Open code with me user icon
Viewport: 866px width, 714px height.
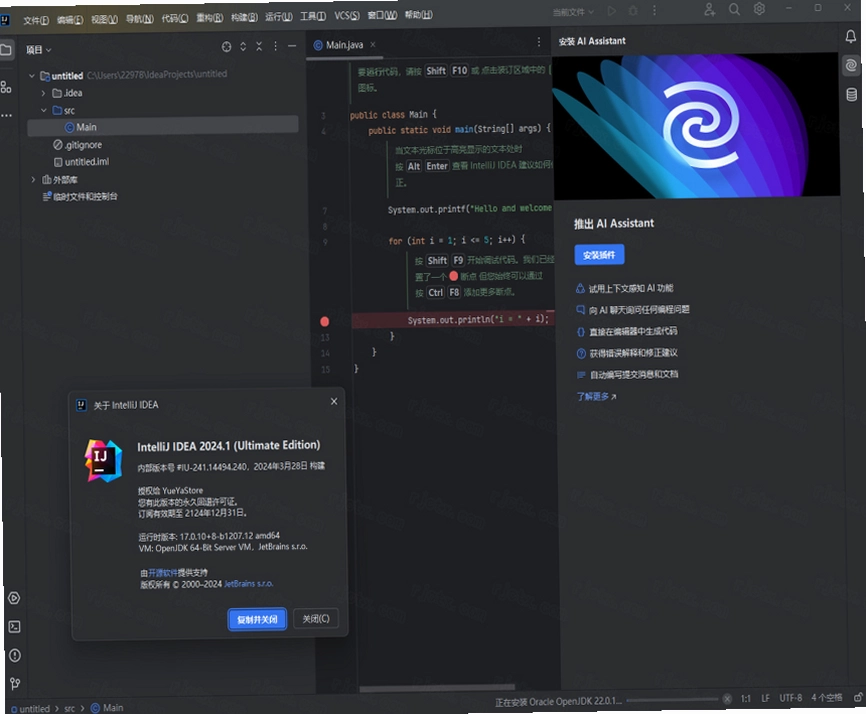[710, 9]
